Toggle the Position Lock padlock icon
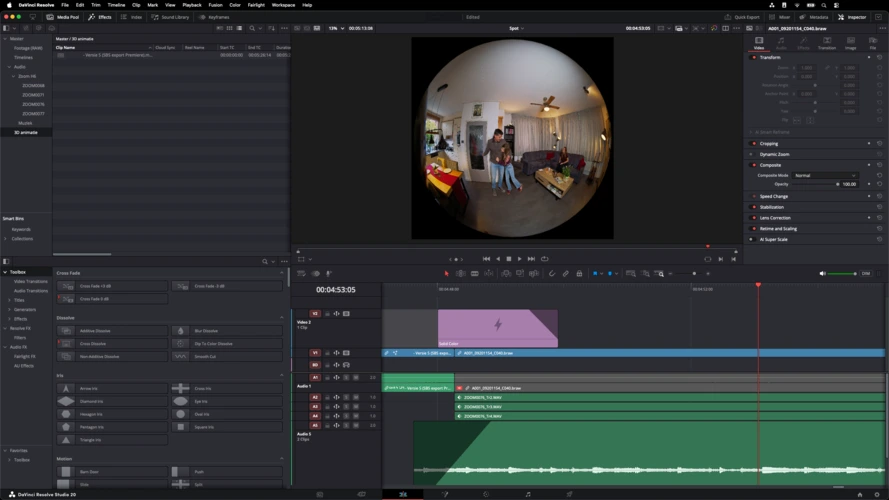Viewport: 889px width, 500px height. (x=579, y=273)
